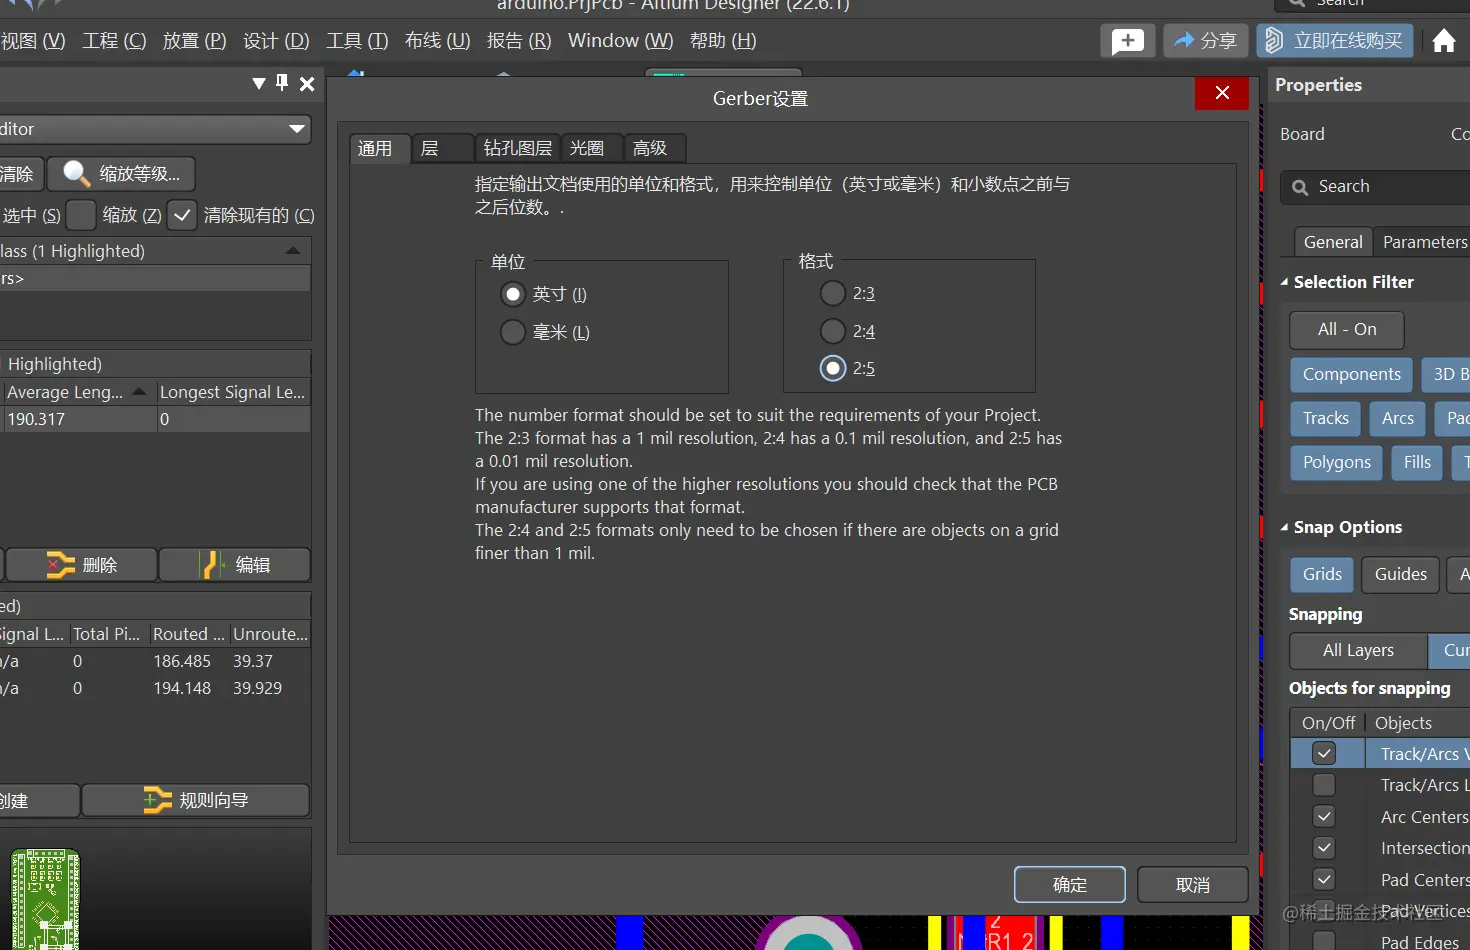
Task: Toggle the Components selection filter
Action: pyautogui.click(x=1352, y=374)
